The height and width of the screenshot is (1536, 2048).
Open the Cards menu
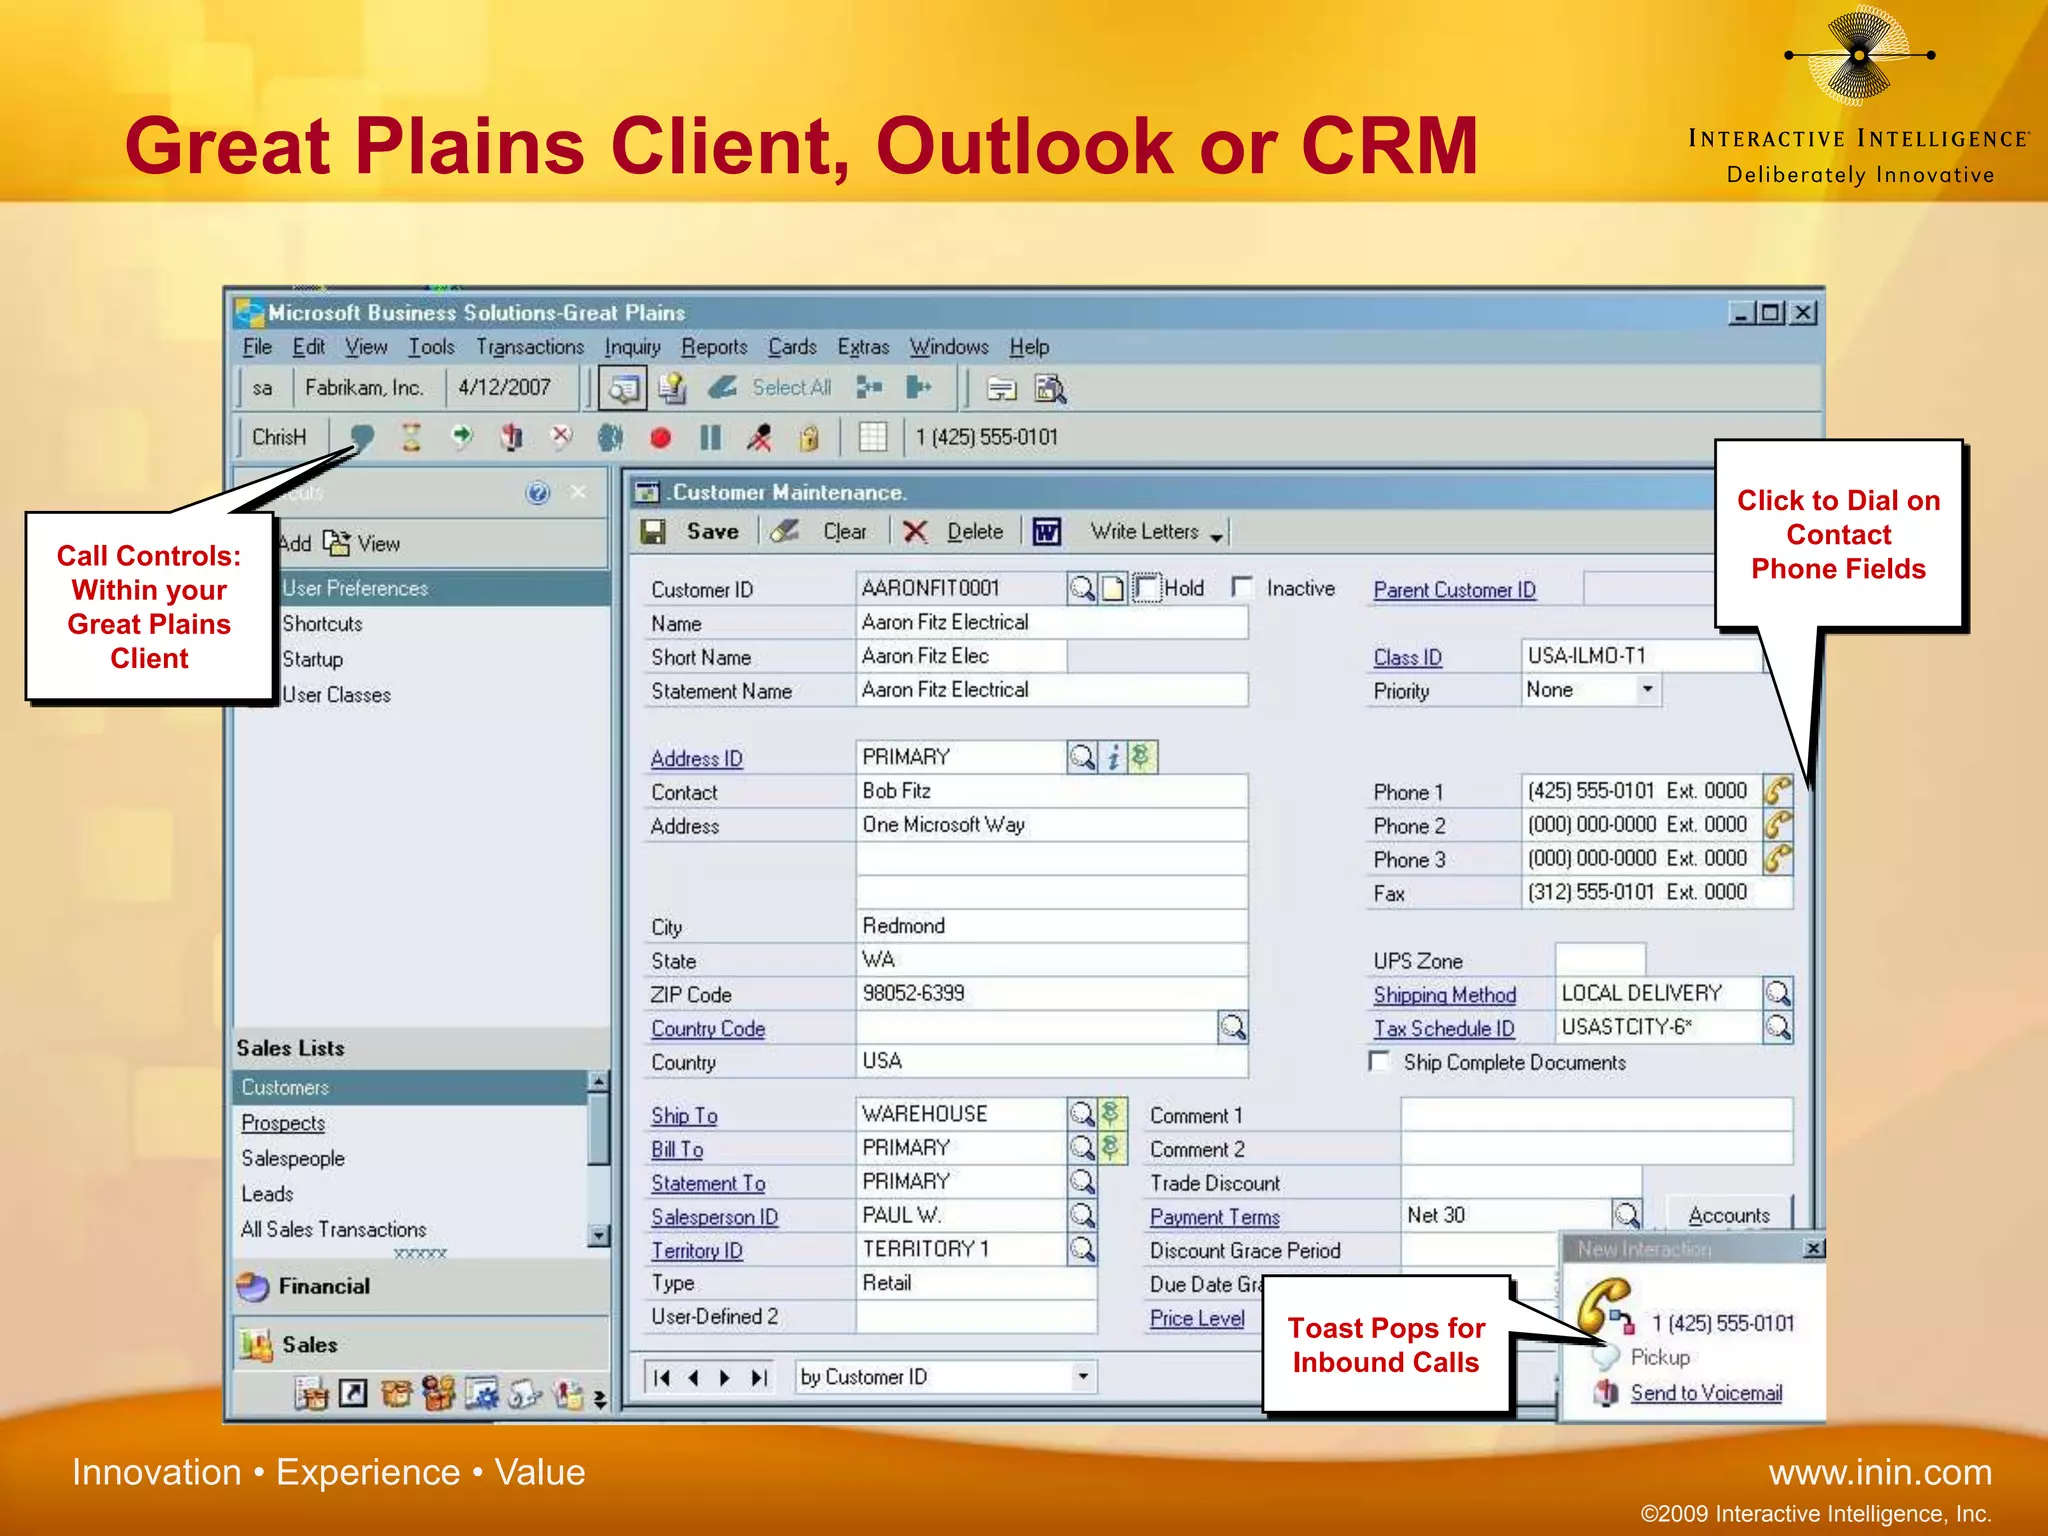[792, 347]
